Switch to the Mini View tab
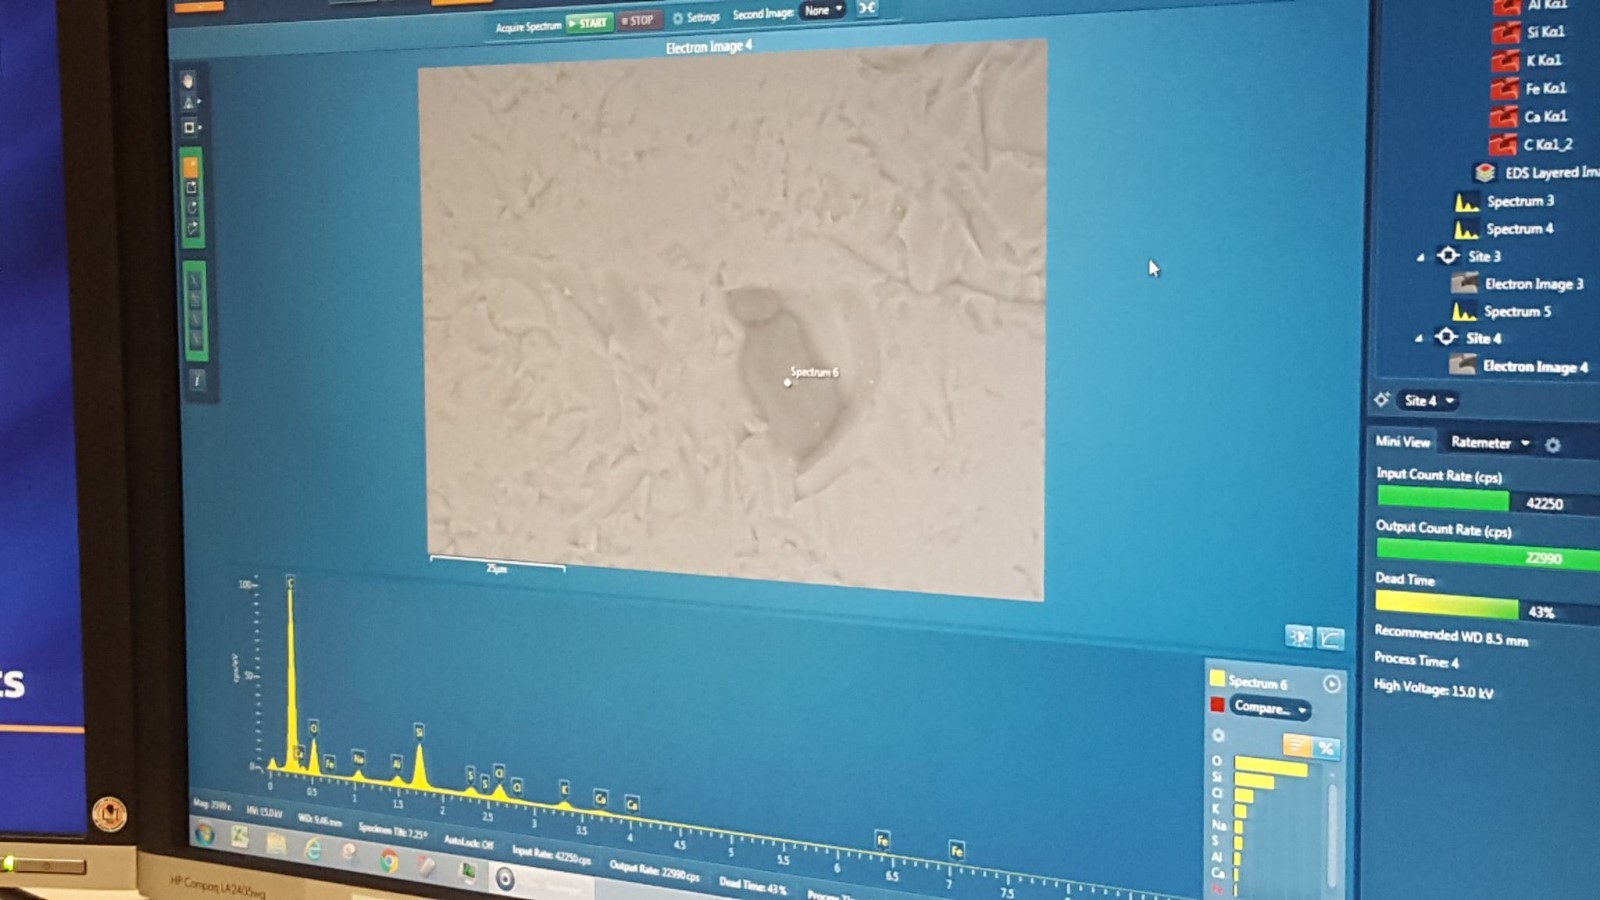1600x900 pixels. (1402, 441)
